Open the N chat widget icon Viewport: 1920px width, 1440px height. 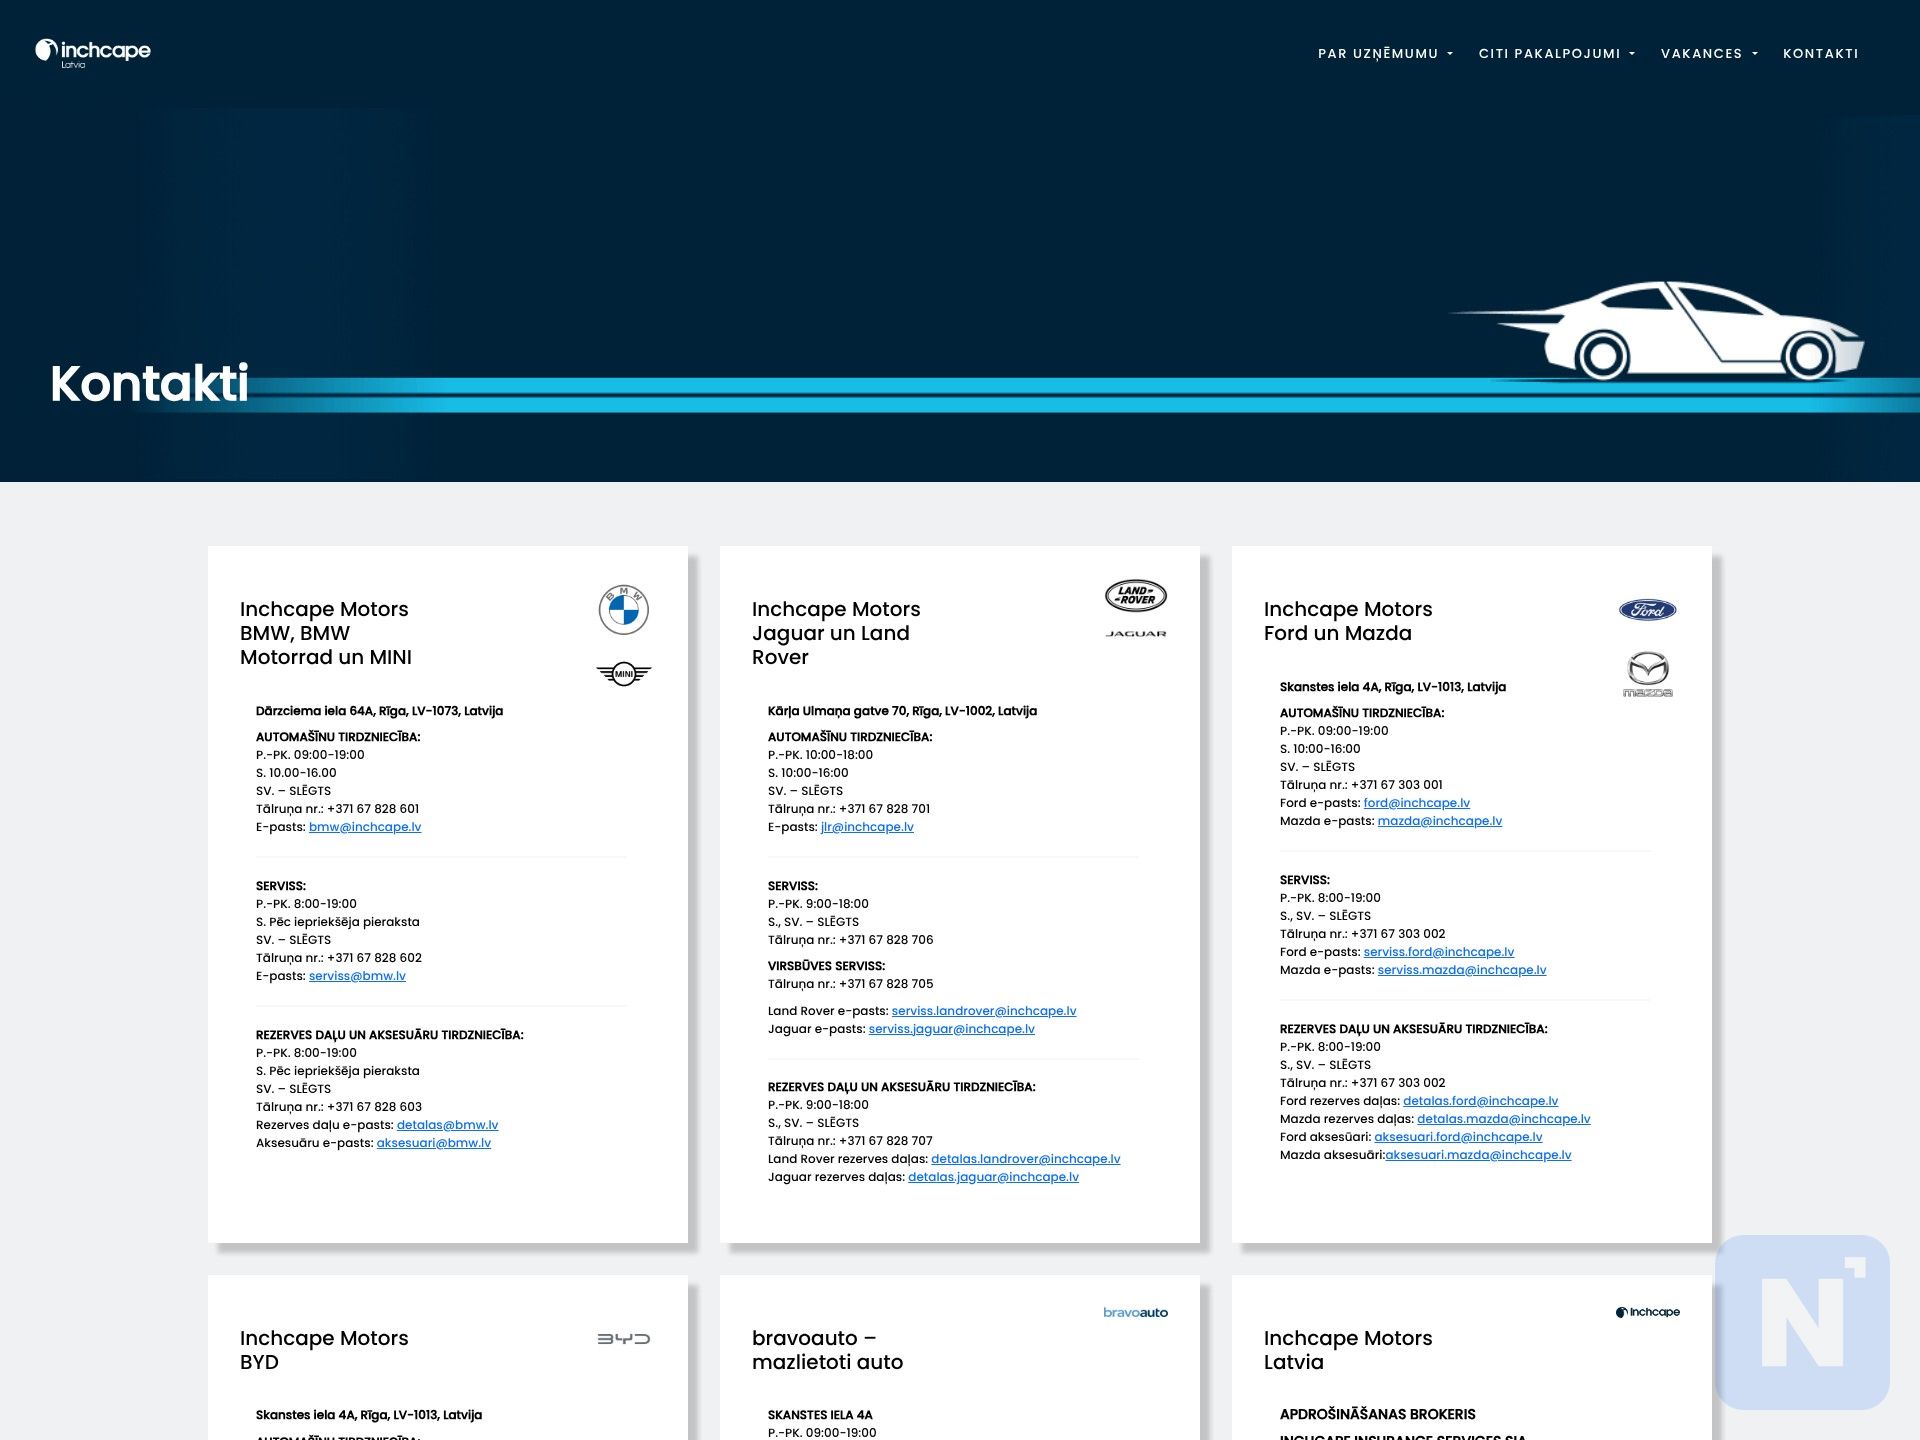pos(1802,1322)
